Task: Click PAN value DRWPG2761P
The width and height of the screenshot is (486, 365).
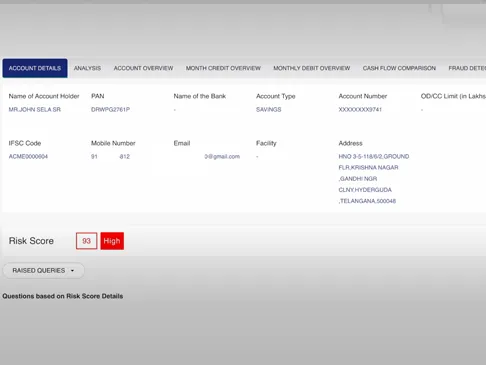Action: [110, 109]
